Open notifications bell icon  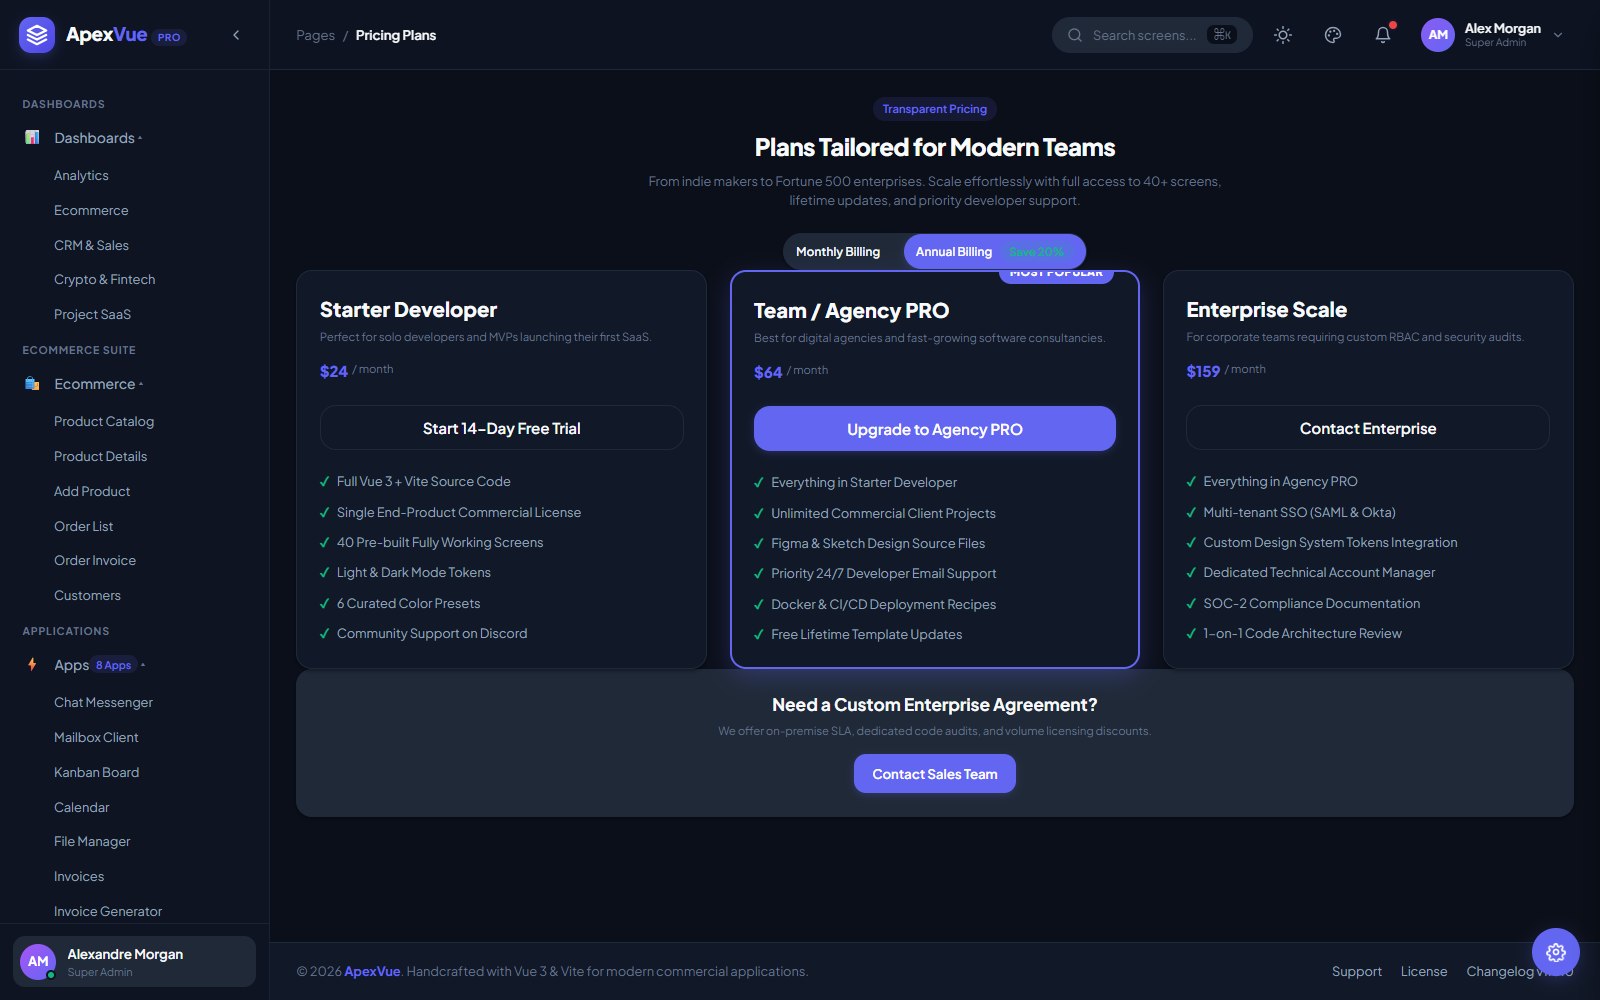[1383, 35]
